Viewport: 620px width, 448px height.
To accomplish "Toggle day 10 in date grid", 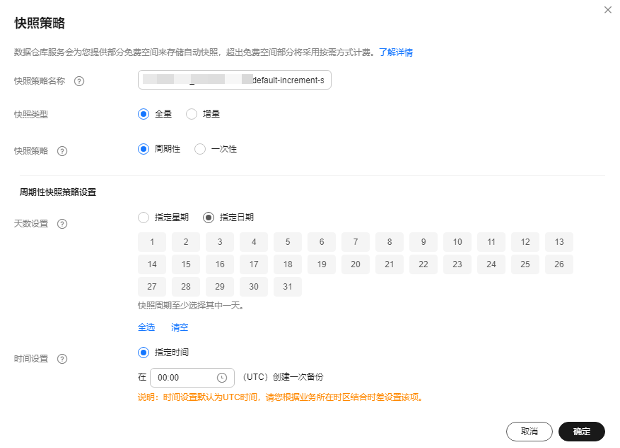I will 457,242.
